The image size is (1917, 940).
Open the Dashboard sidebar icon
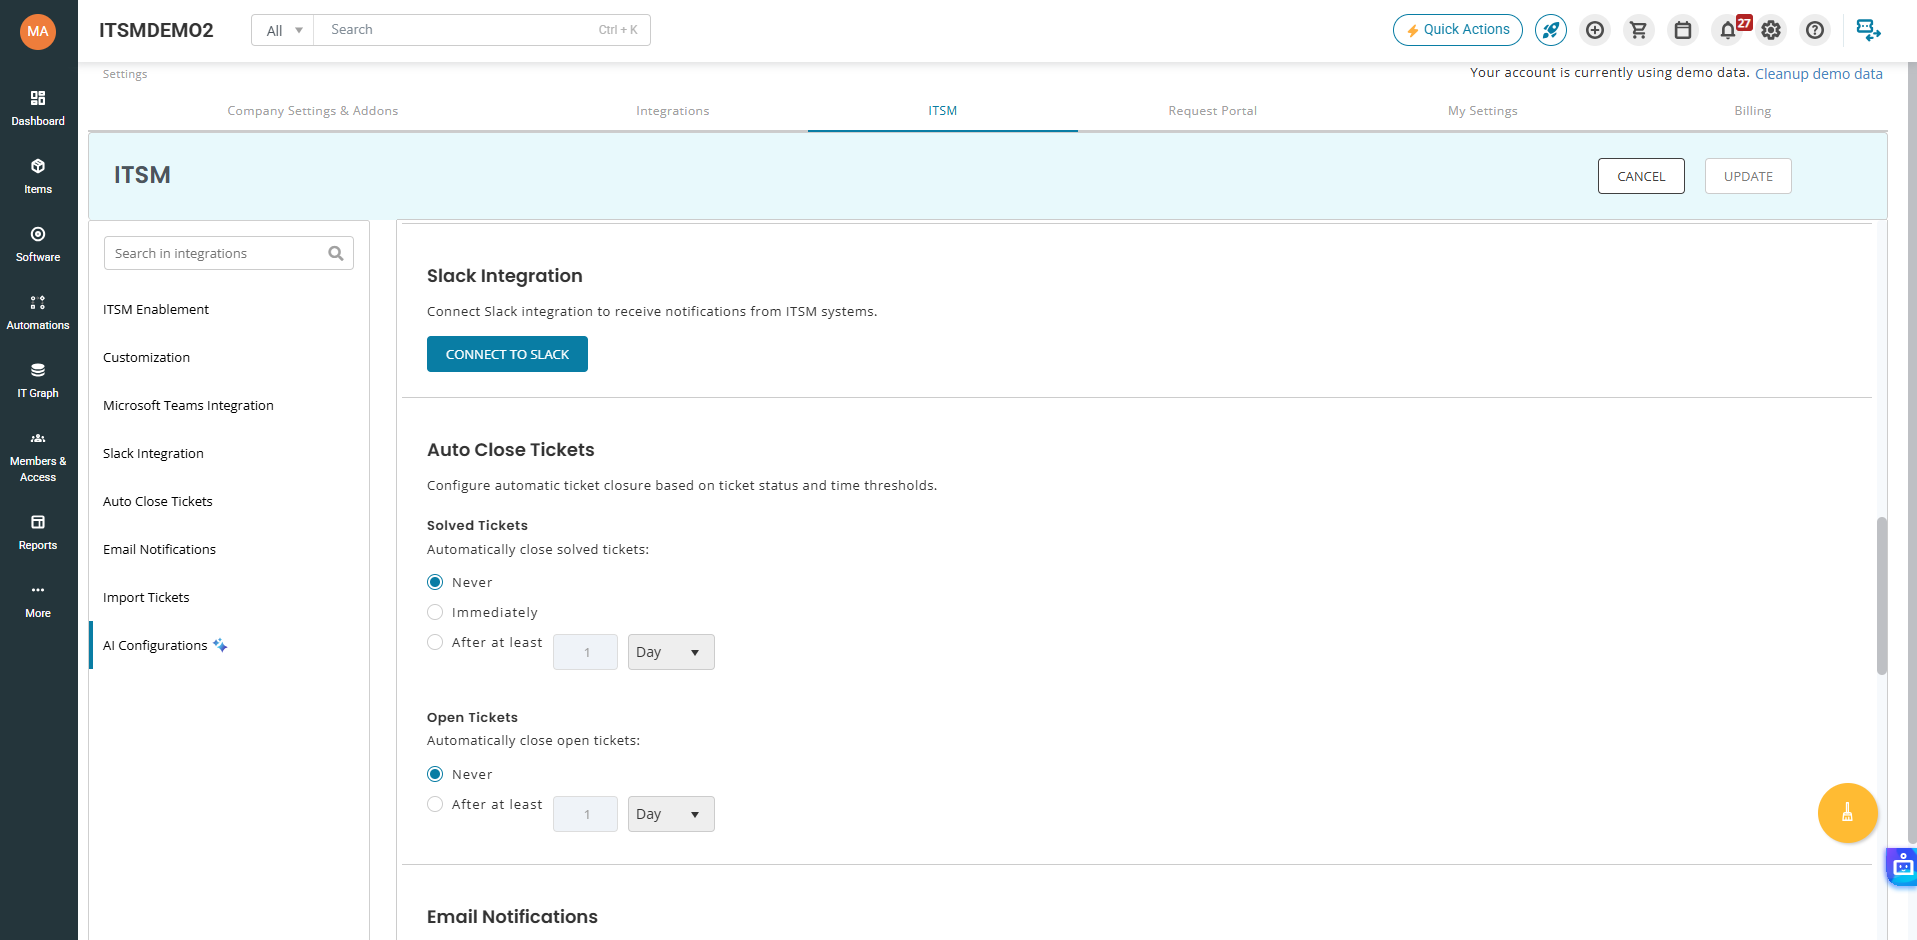(38, 108)
